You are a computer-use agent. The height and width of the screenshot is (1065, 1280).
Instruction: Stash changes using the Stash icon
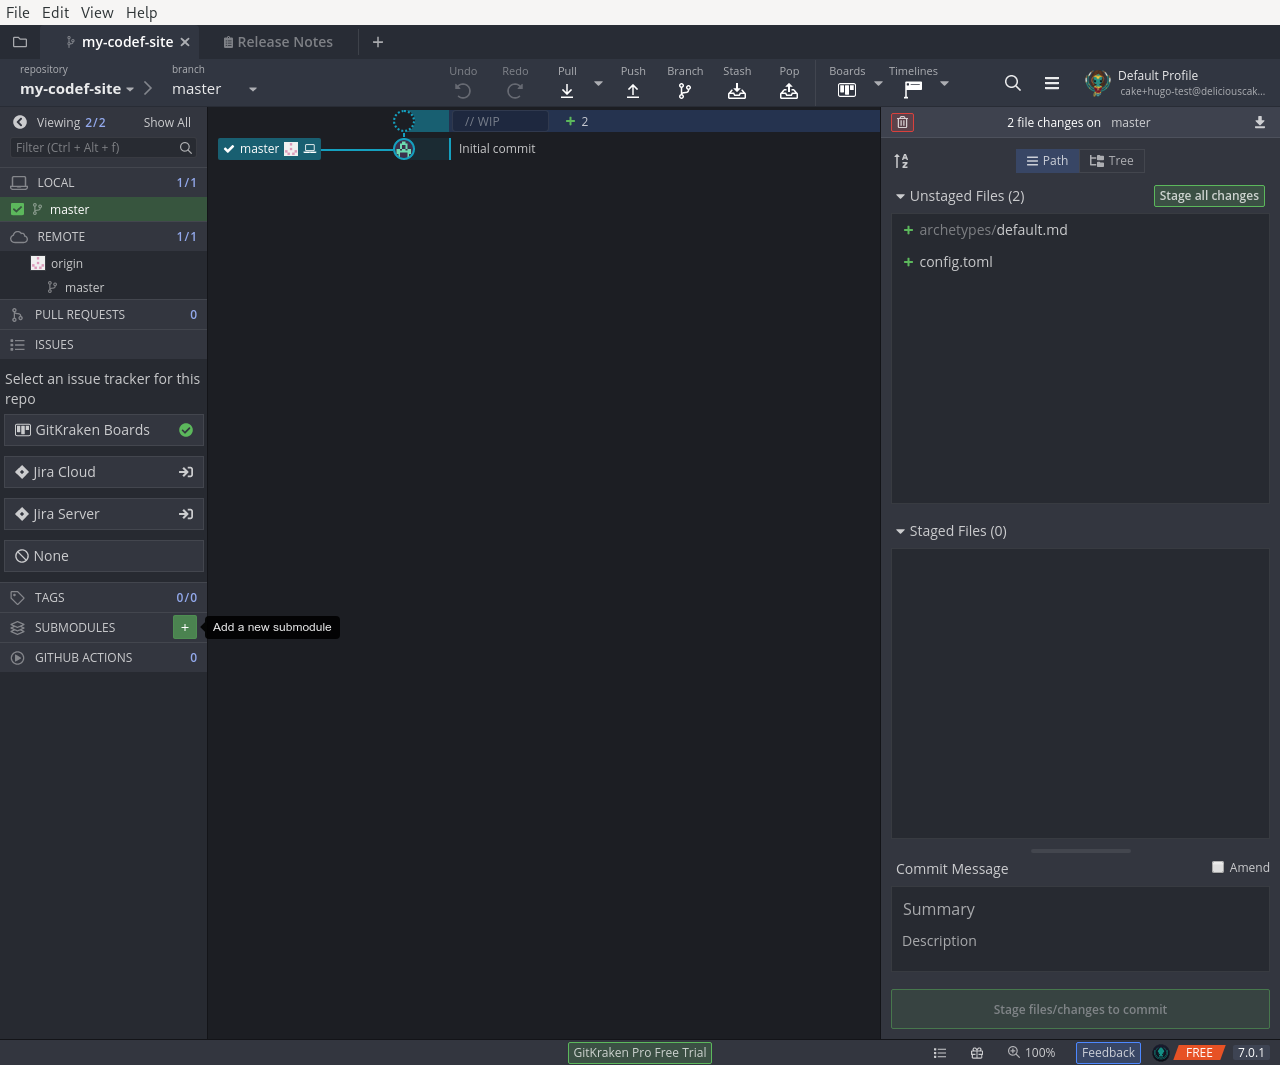(x=737, y=91)
